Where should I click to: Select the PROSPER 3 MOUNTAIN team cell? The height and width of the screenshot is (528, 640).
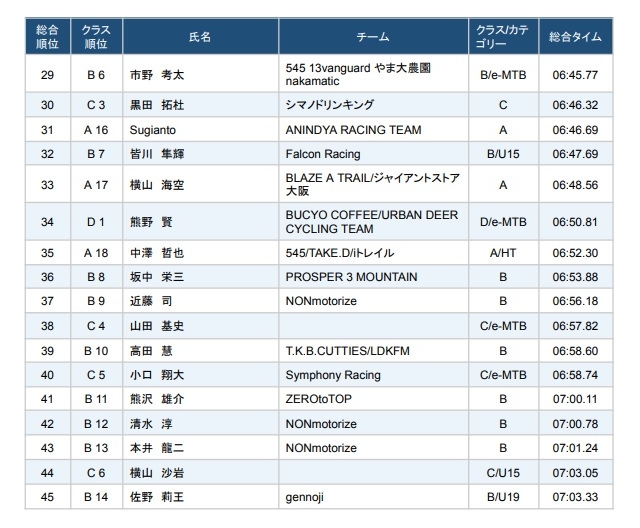(351, 277)
